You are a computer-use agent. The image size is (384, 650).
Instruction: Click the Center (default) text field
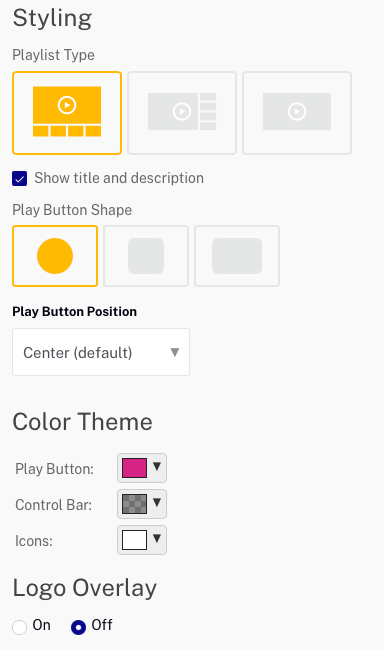click(78, 353)
